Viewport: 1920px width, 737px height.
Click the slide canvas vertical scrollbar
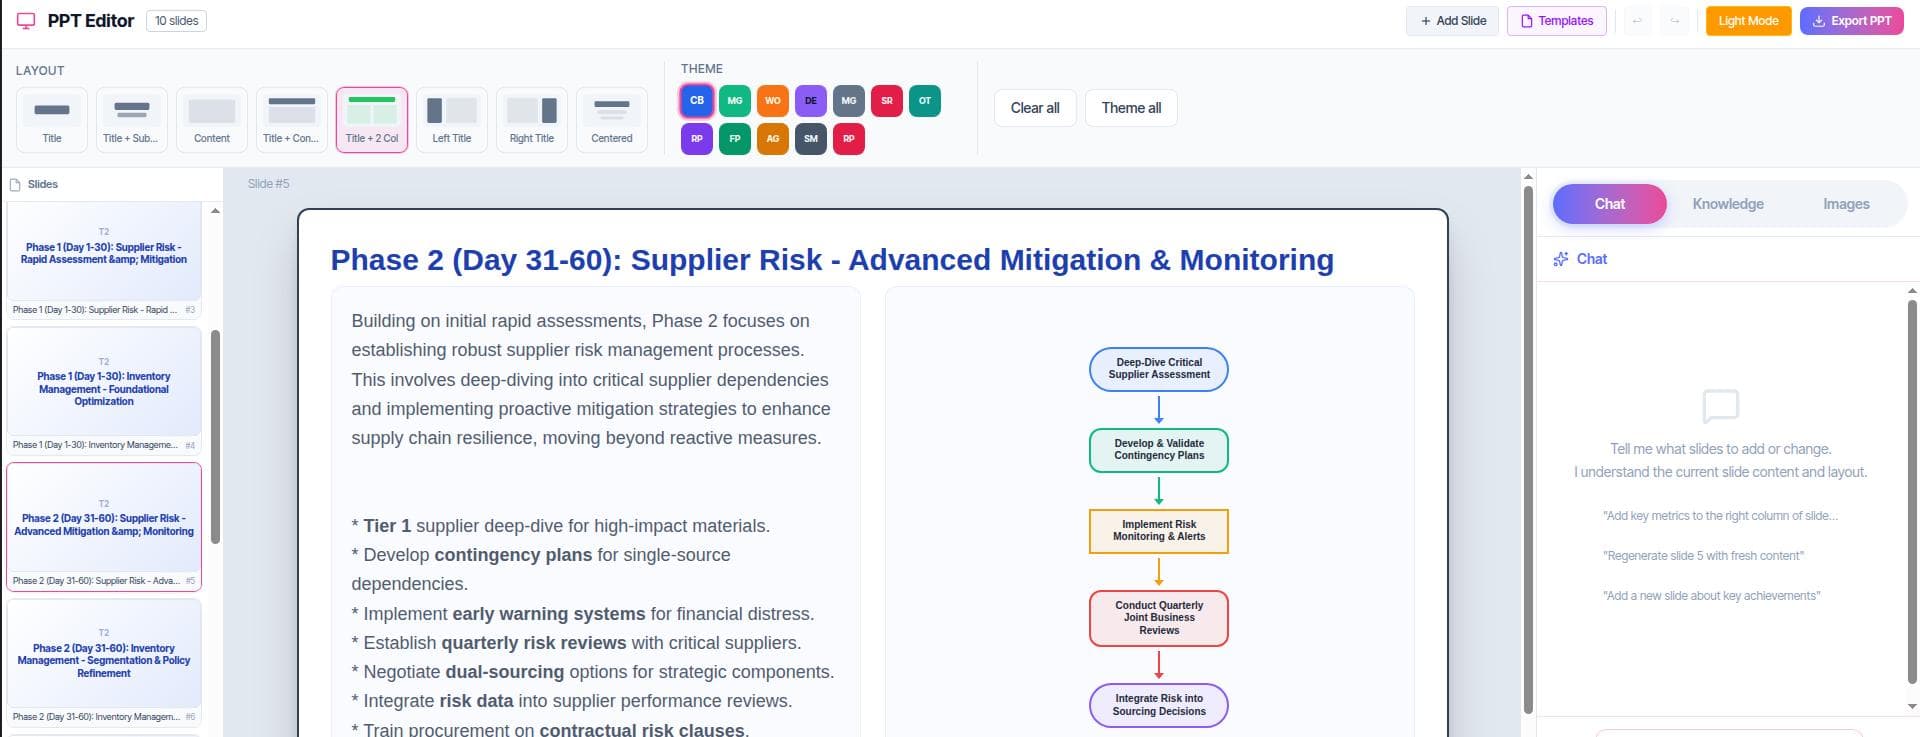(1528, 450)
